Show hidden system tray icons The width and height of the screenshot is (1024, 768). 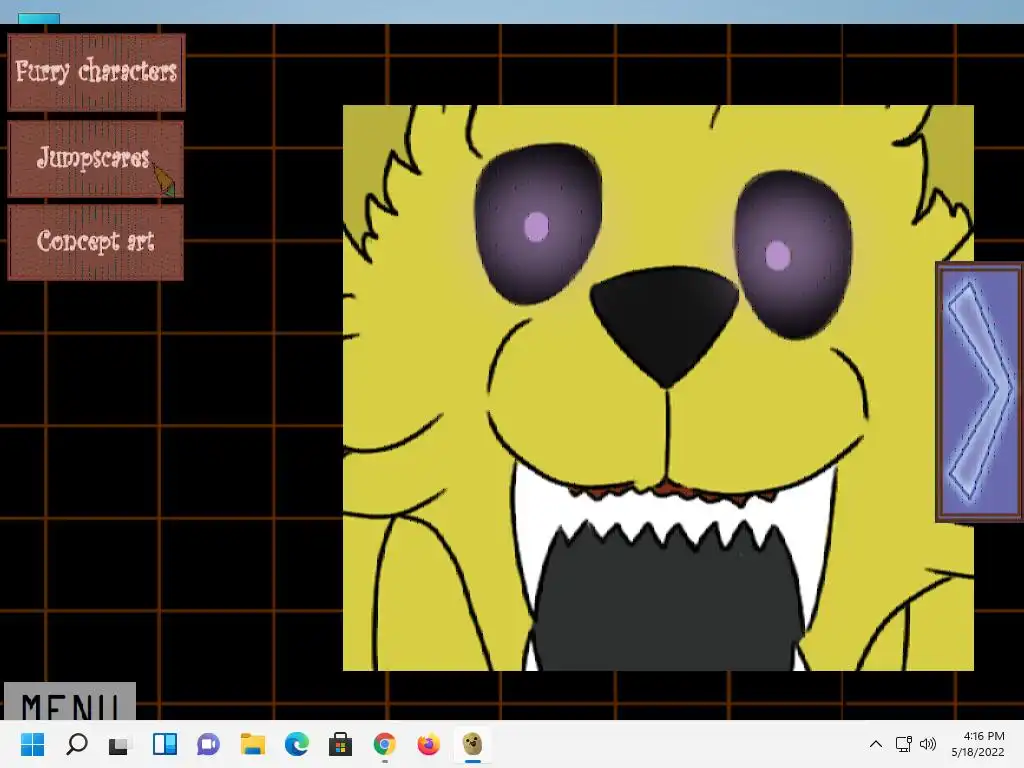point(876,744)
